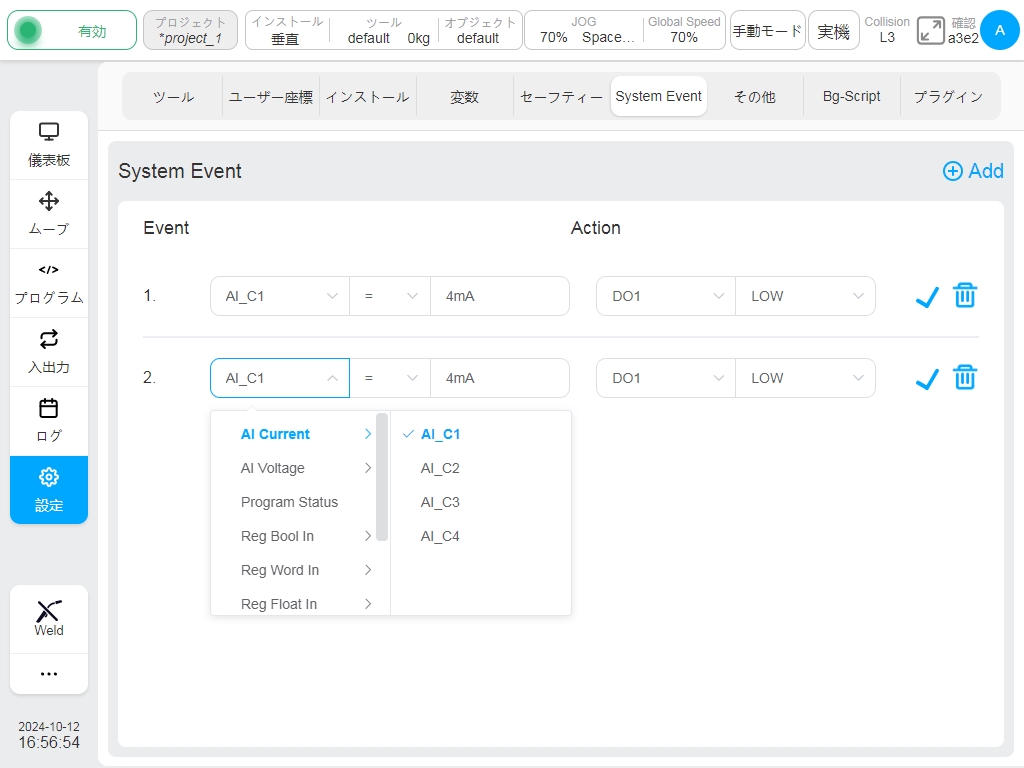1024x768 pixels.
Task: Delete event row 2 with trash icon
Action: point(965,377)
